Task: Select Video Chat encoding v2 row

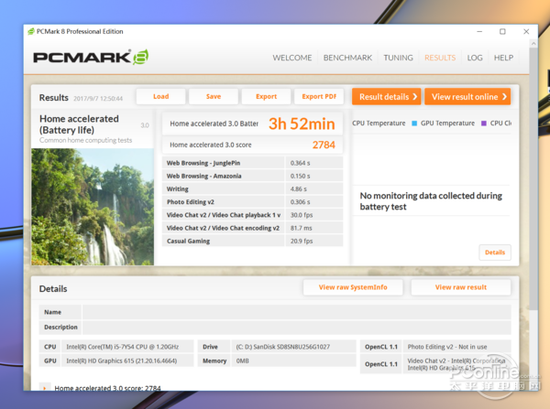Action: (252, 228)
